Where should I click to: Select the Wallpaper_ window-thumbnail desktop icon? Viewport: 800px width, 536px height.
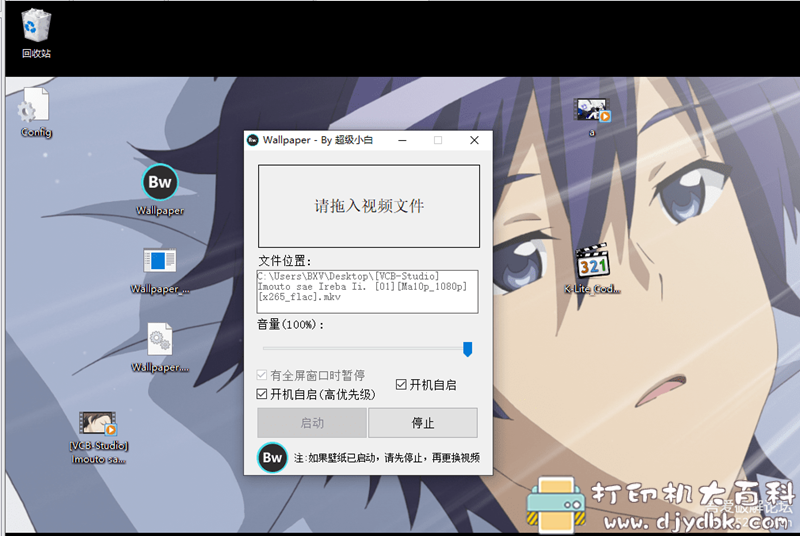point(160,271)
